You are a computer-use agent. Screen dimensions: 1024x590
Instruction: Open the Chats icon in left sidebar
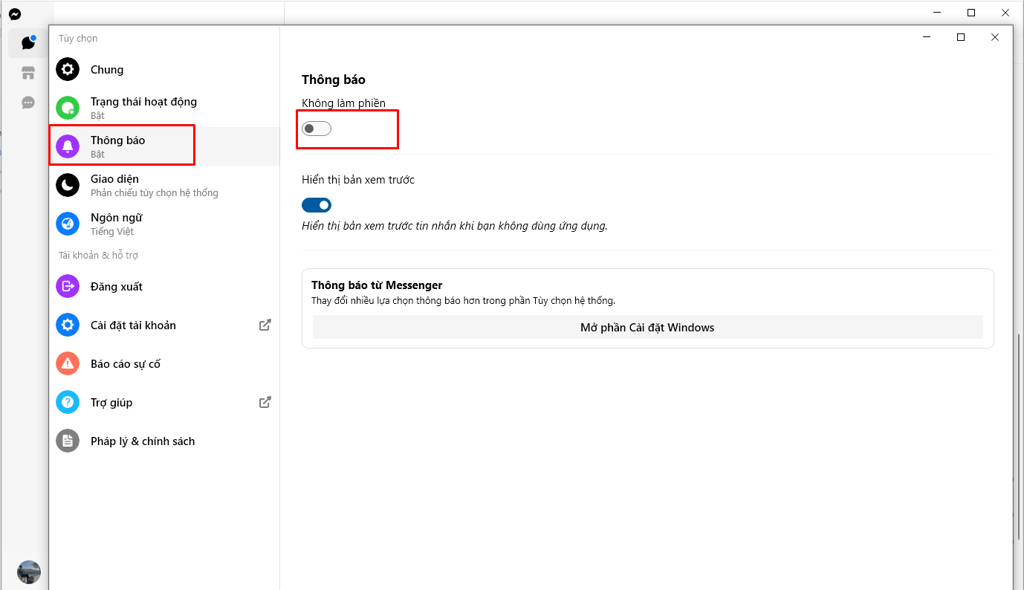tap(28, 43)
